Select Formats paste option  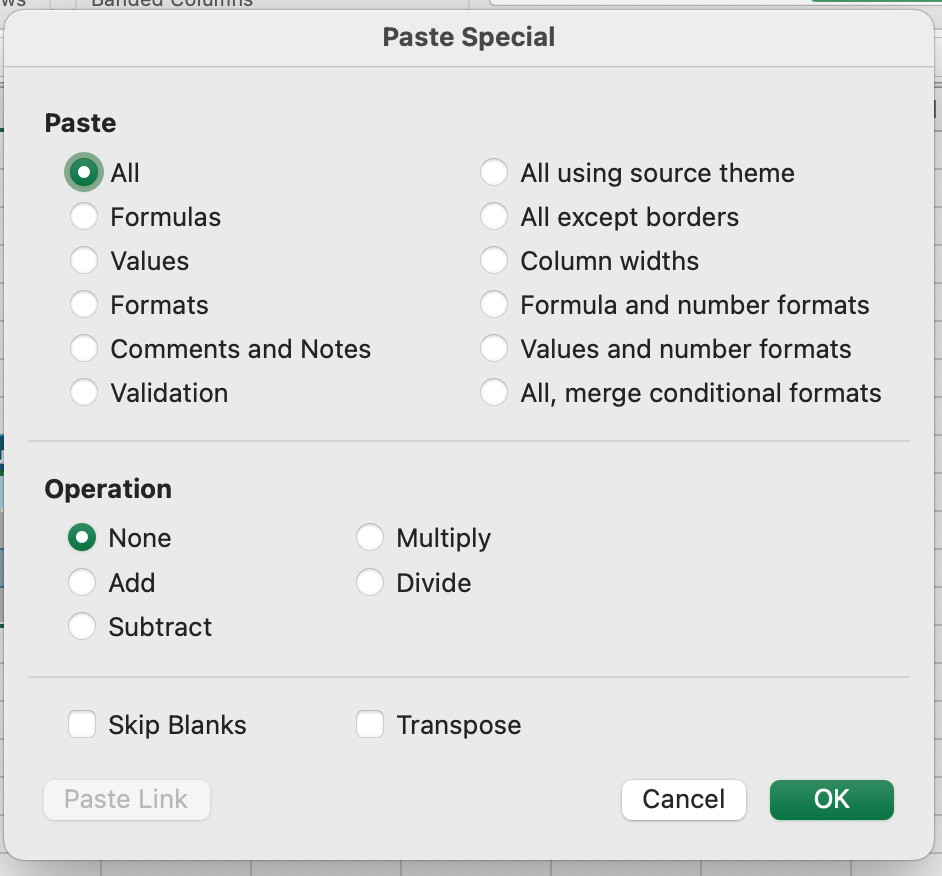tap(84, 305)
